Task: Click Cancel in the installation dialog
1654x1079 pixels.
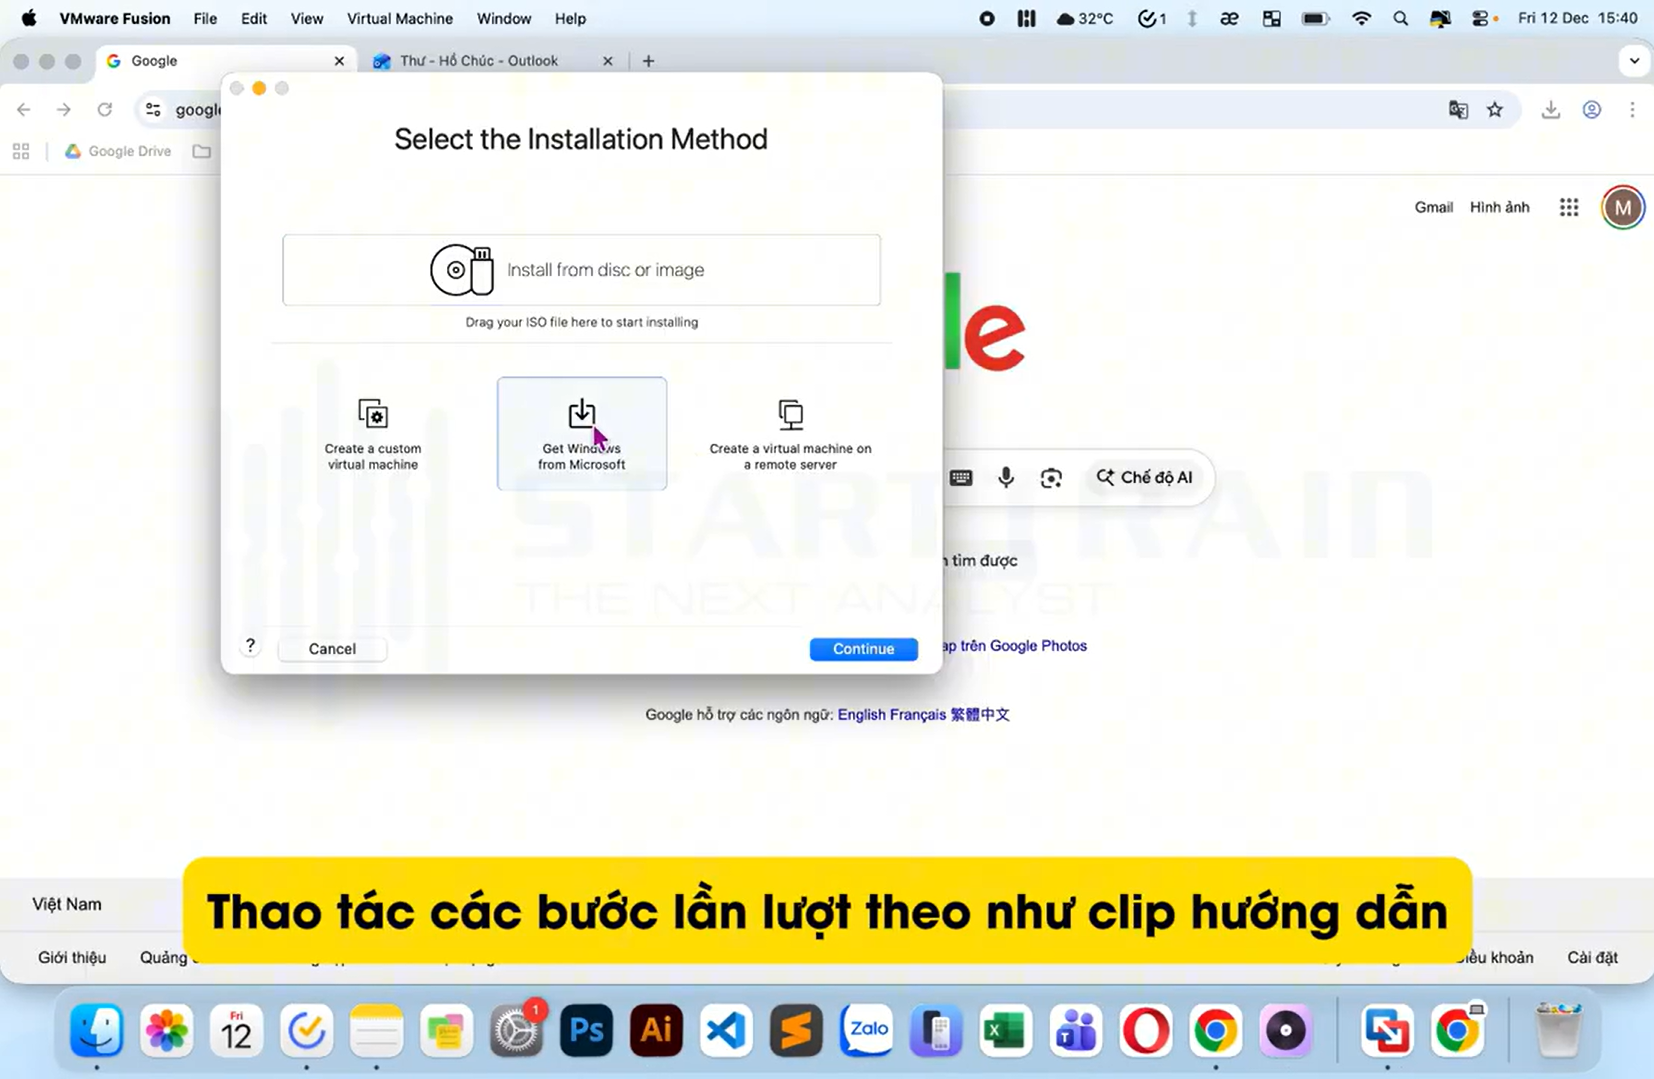Action: (331, 648)
